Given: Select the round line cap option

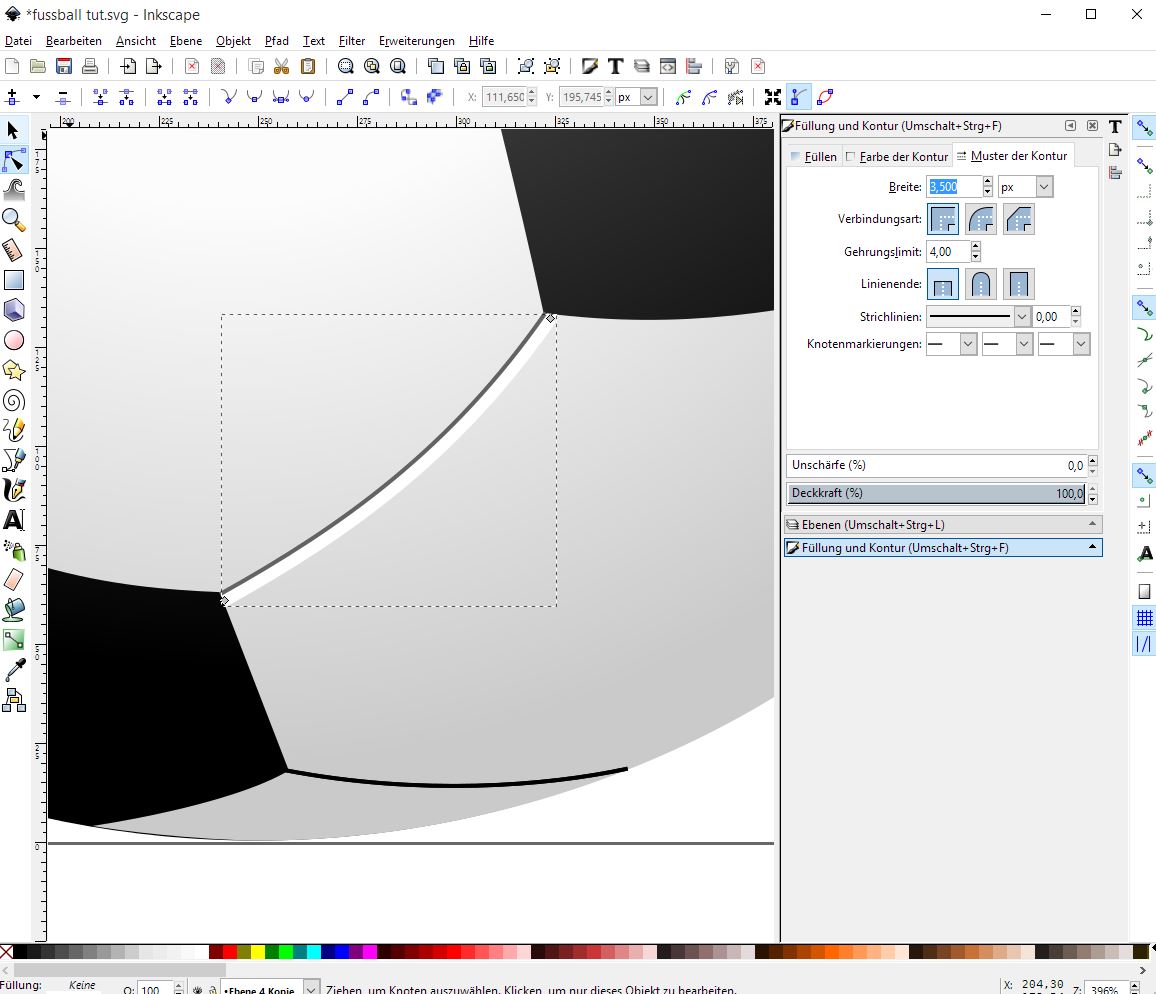Looking at the screenshot, I should click(981, 284).
